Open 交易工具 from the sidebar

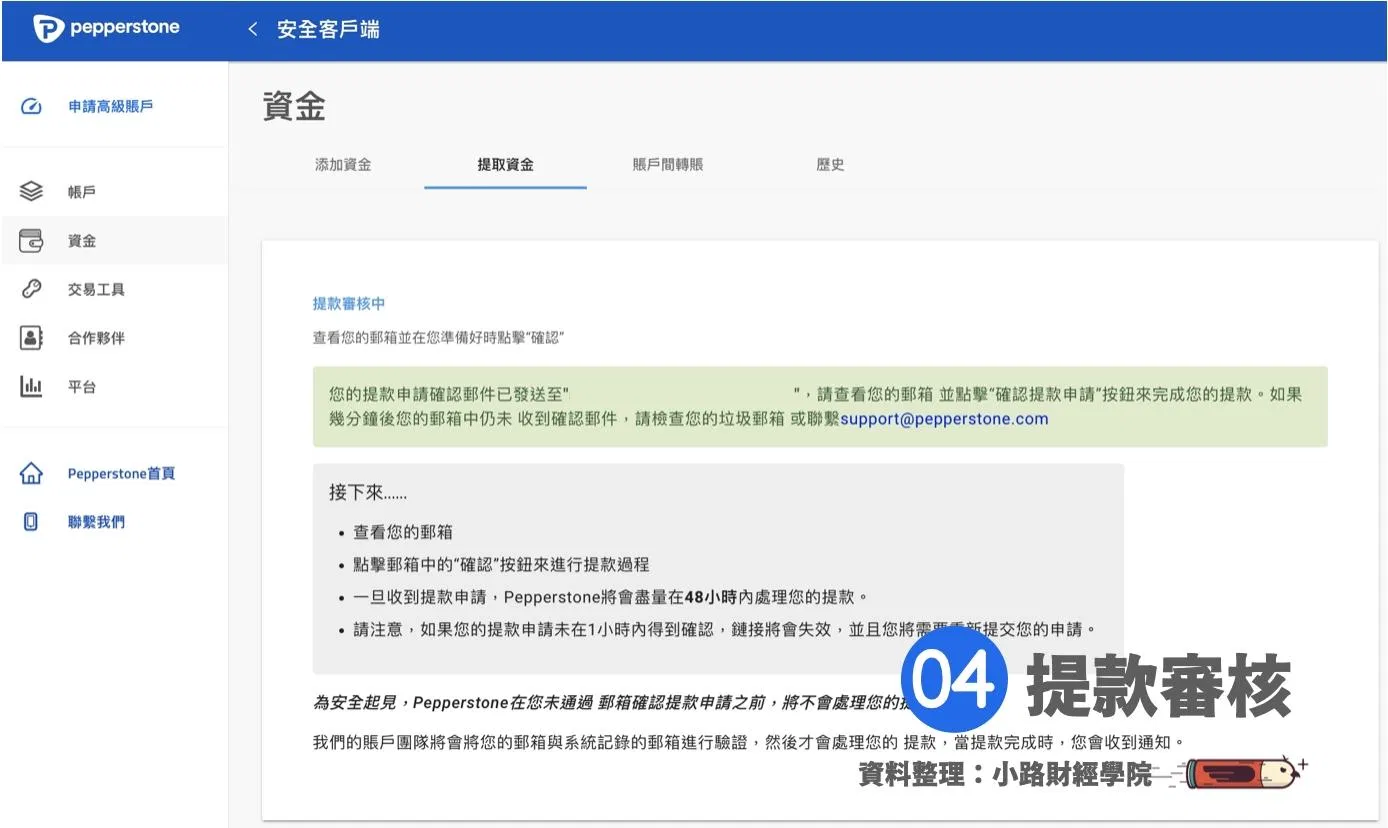[96, 290]
